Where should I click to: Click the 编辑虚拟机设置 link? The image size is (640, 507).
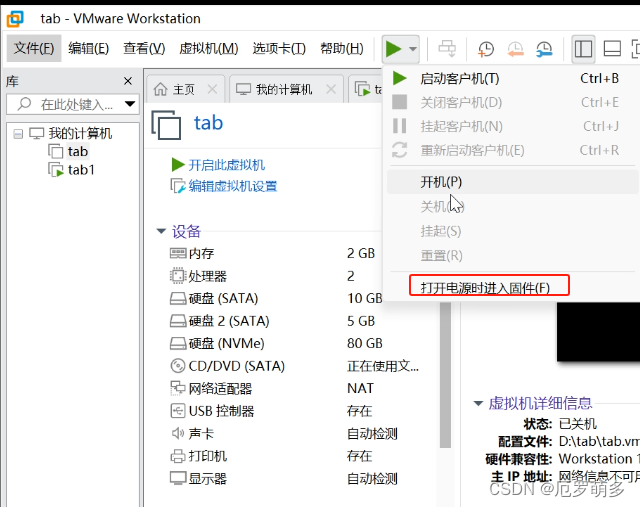233,186
